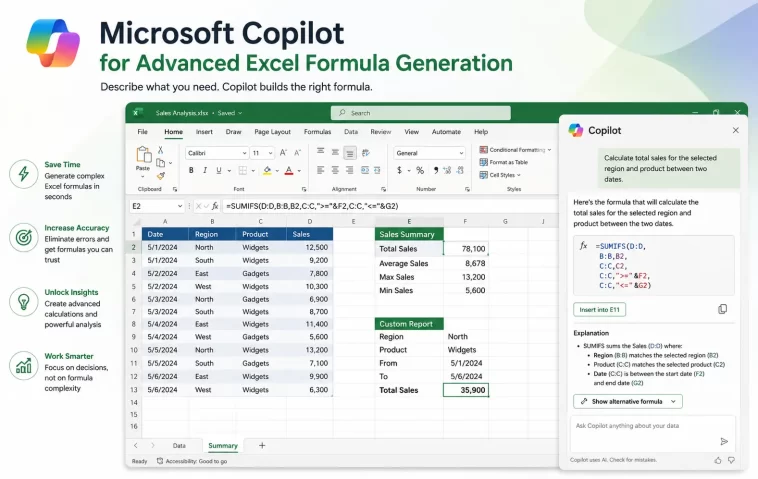This screenshot has width=758, height=479.
Task: Apply Accounting dollar format
Action: (399, 170)
